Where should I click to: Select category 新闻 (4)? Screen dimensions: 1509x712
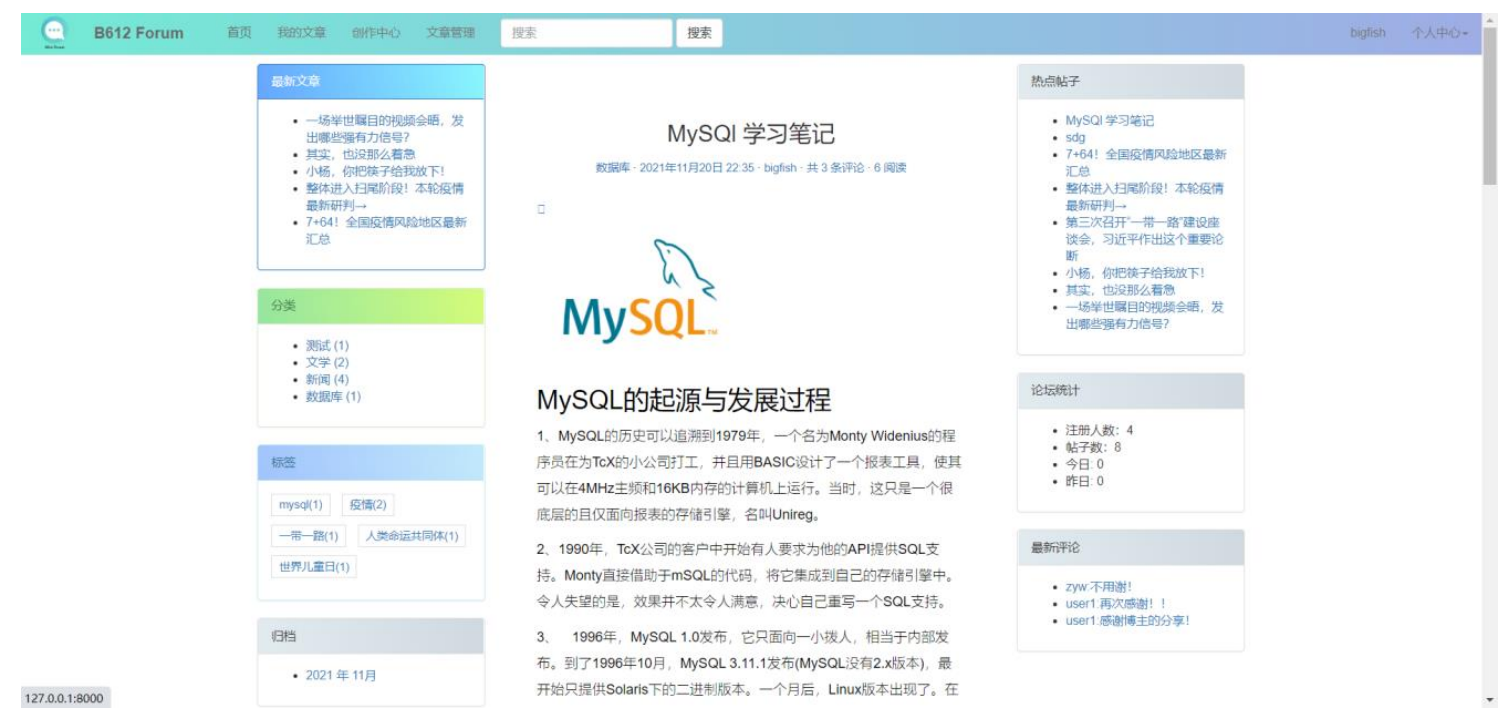coord(327,379)
